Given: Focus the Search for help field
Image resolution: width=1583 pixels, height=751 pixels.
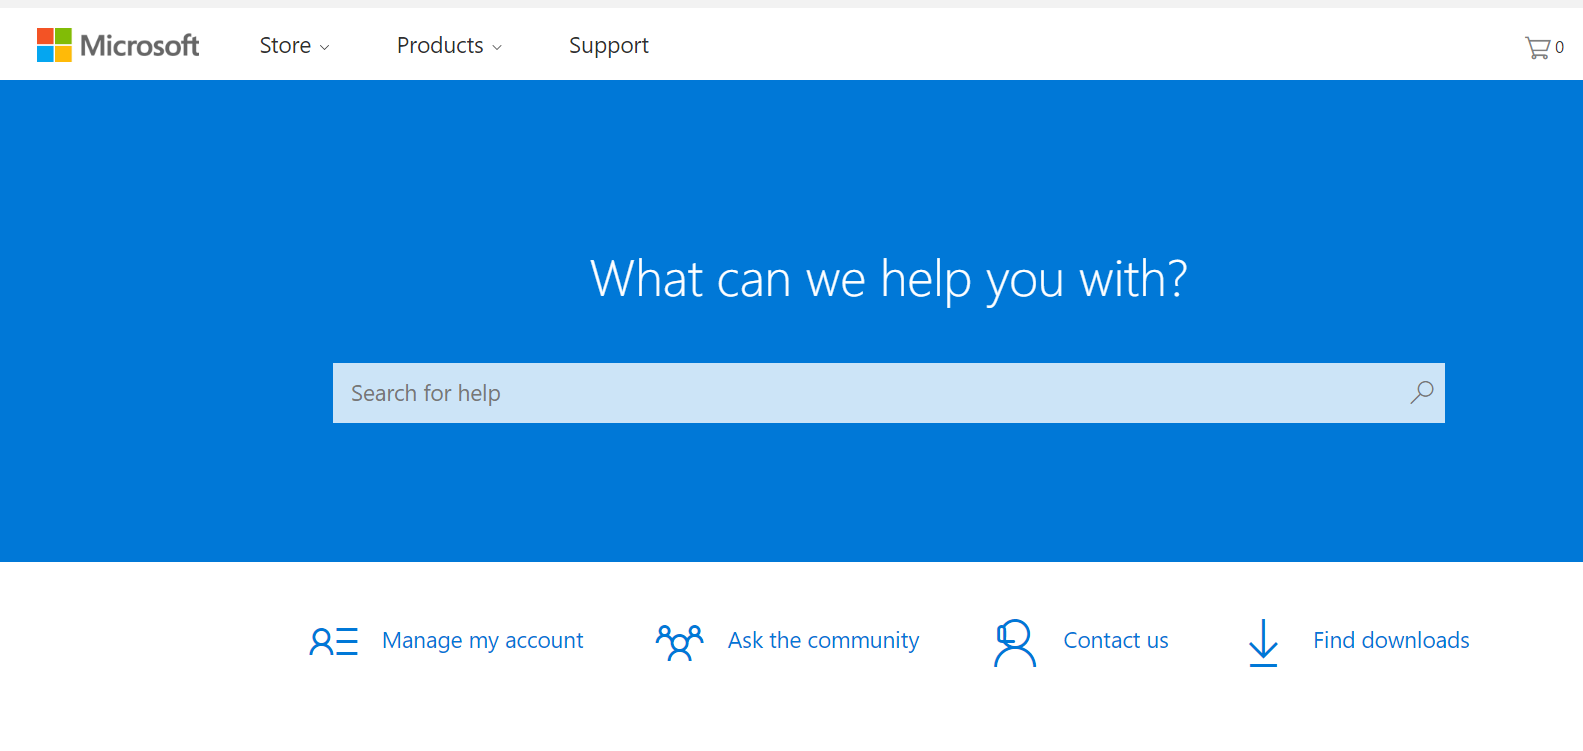Looking at the screenshot, I should click(870, 393).
